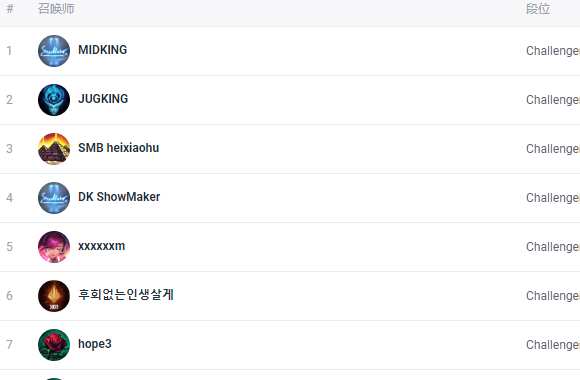
Task: Open the flame avatar of rank 6
Action: click(54, 296)
